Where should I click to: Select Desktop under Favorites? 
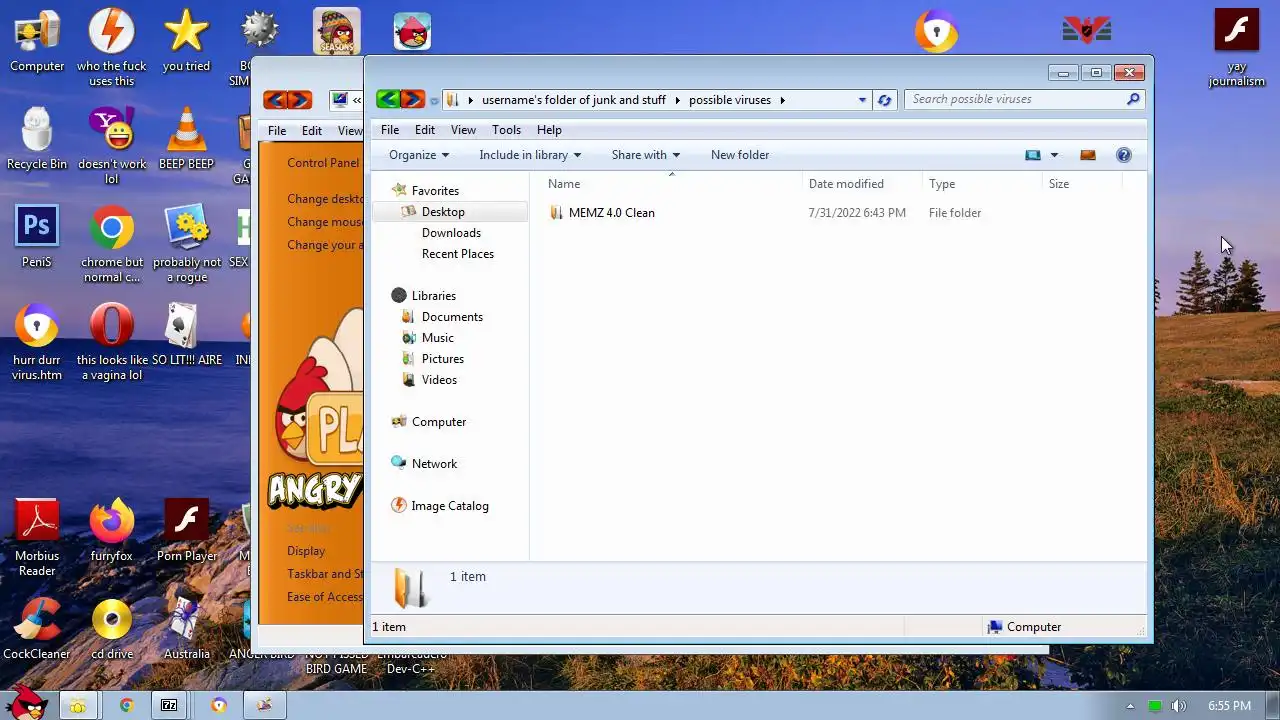click(x=443, y=212)
